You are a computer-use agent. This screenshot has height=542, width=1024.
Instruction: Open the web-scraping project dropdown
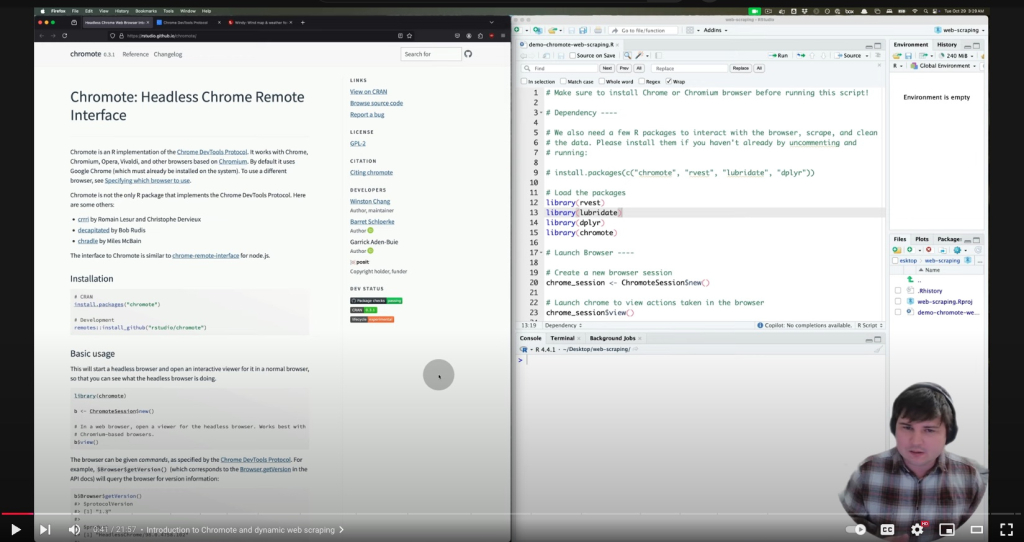click(x=959, y=30)
